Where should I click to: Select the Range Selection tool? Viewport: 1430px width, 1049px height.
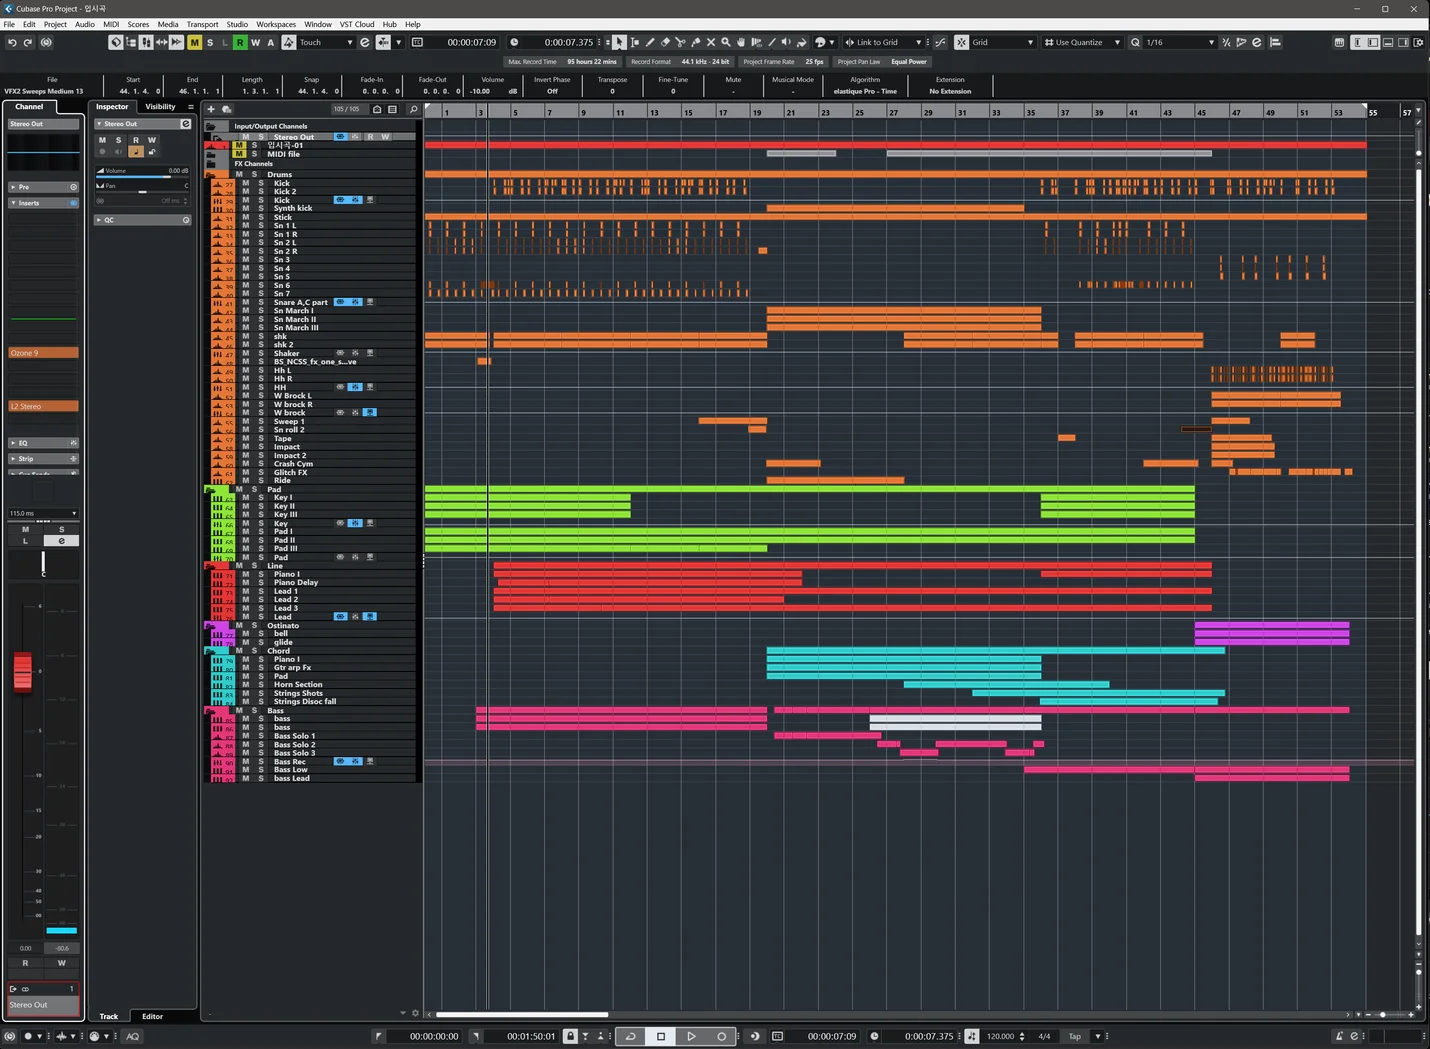(635, 42)
